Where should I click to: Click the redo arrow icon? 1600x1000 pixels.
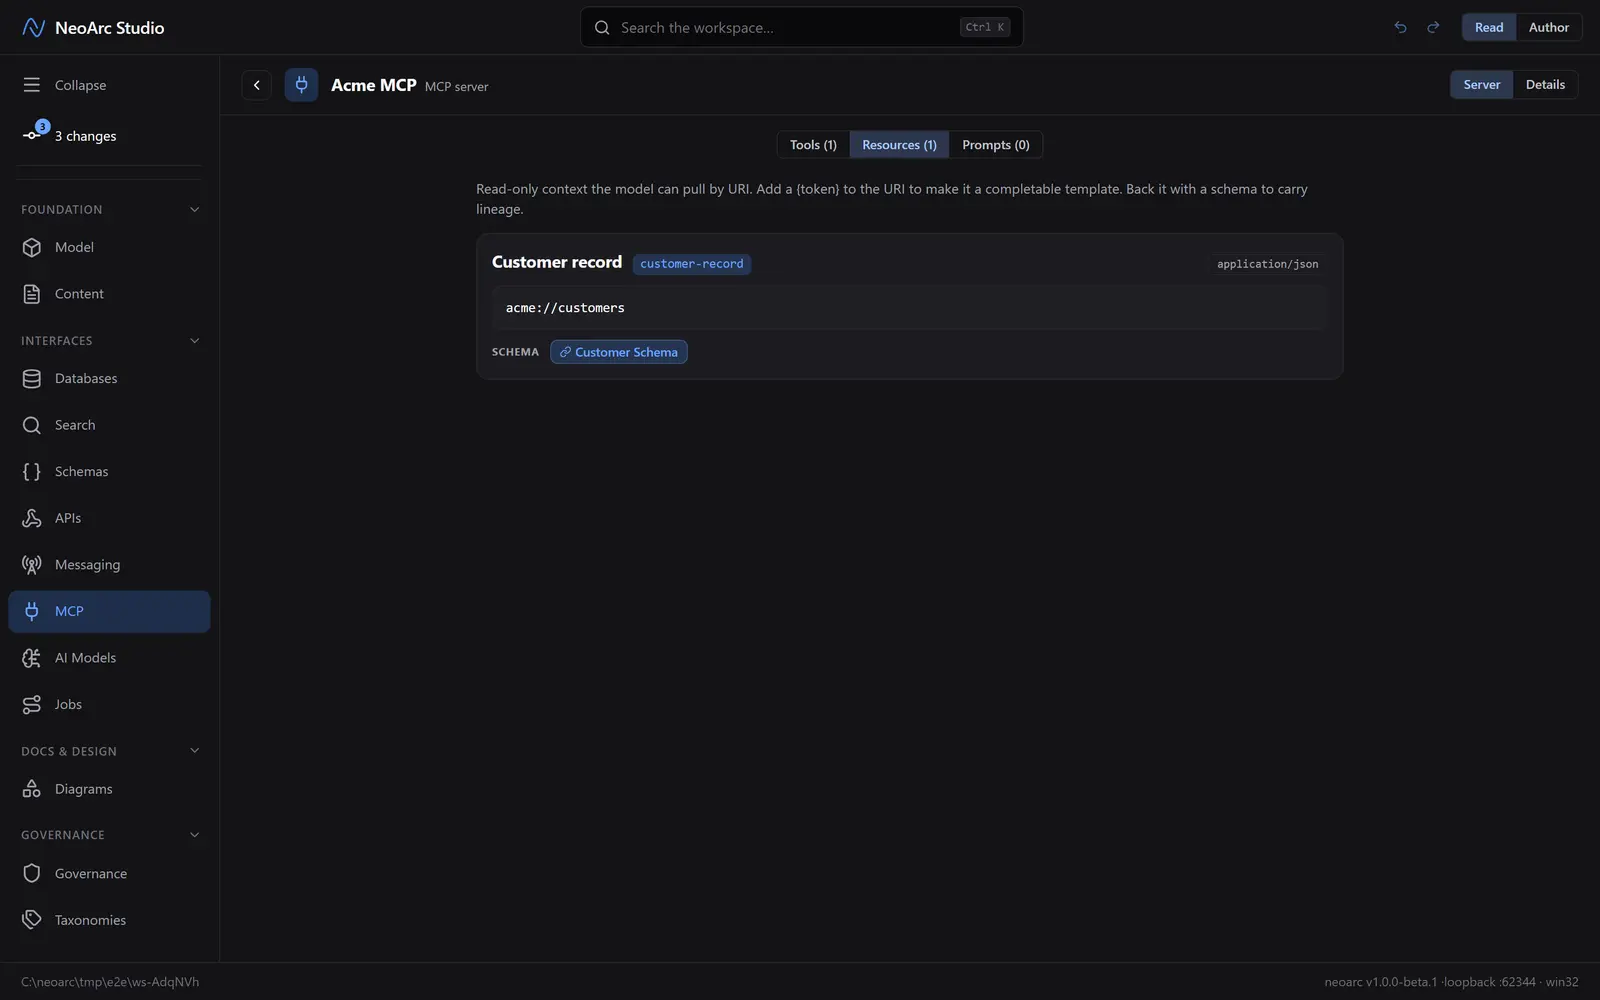point(1433,27)
